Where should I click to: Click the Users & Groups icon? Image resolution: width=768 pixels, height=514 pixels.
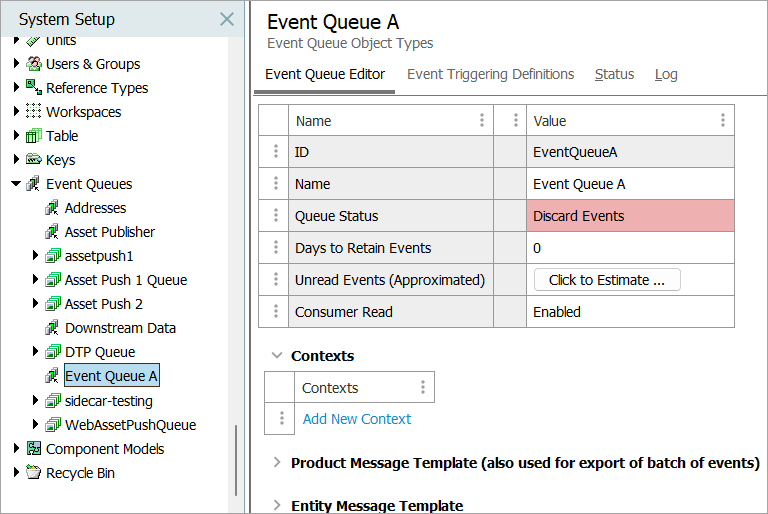pos(34,64)
